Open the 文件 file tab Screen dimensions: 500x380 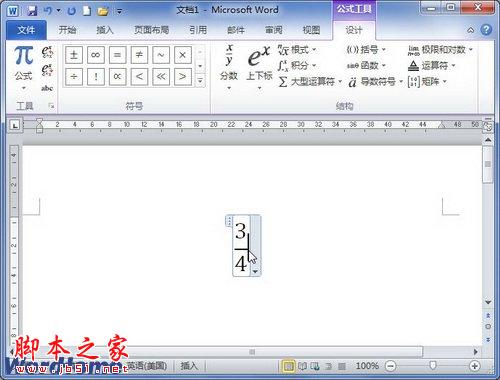click(26, 30)
